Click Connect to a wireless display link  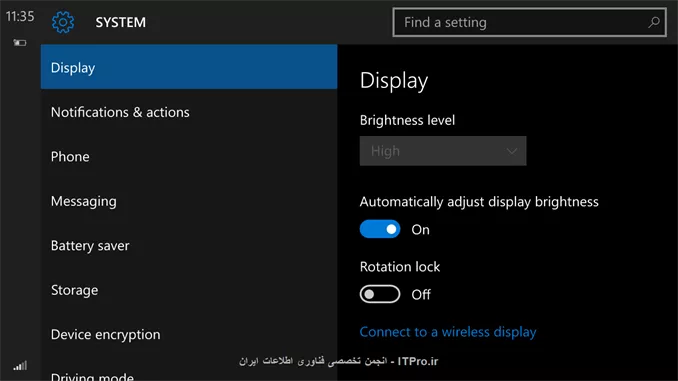click(448, 332)
